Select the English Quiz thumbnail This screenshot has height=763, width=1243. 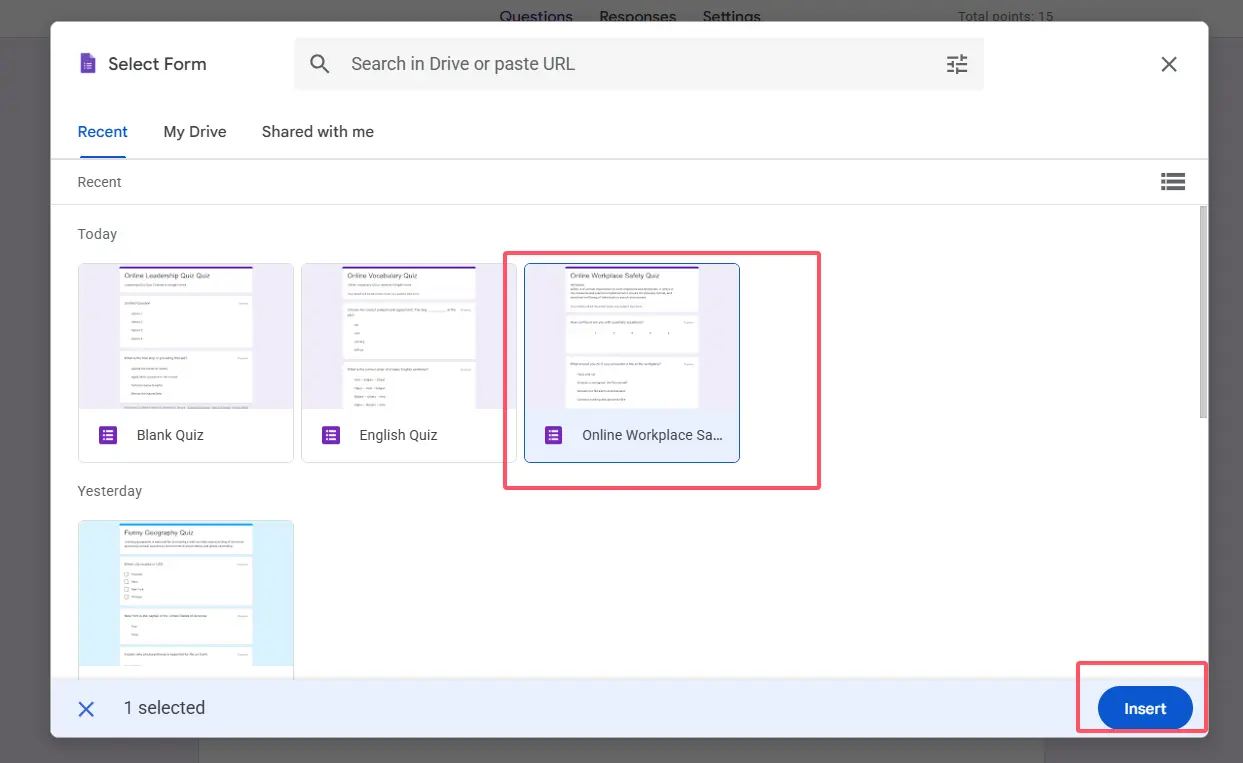coord(408,337)
